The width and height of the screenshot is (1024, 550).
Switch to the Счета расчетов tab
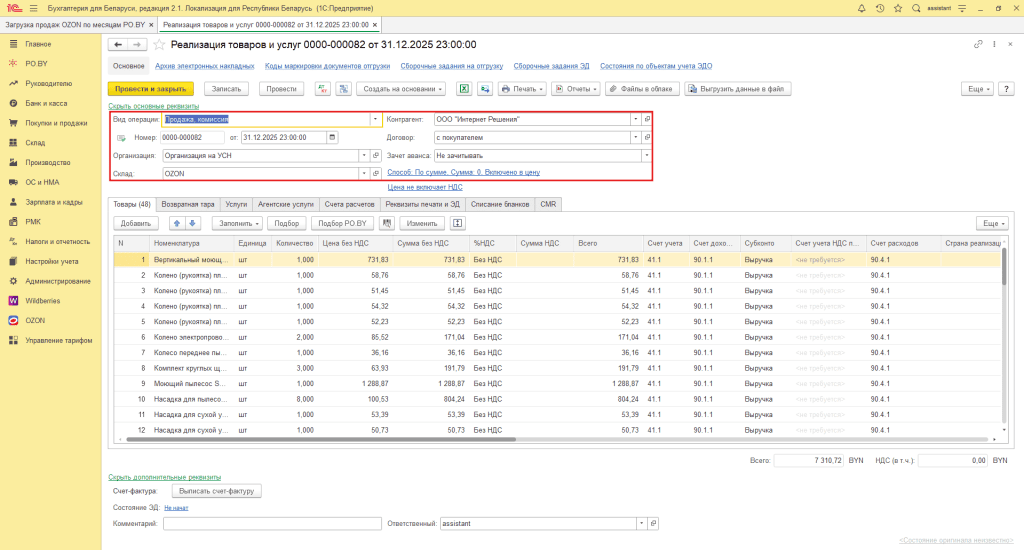[349, 204]
